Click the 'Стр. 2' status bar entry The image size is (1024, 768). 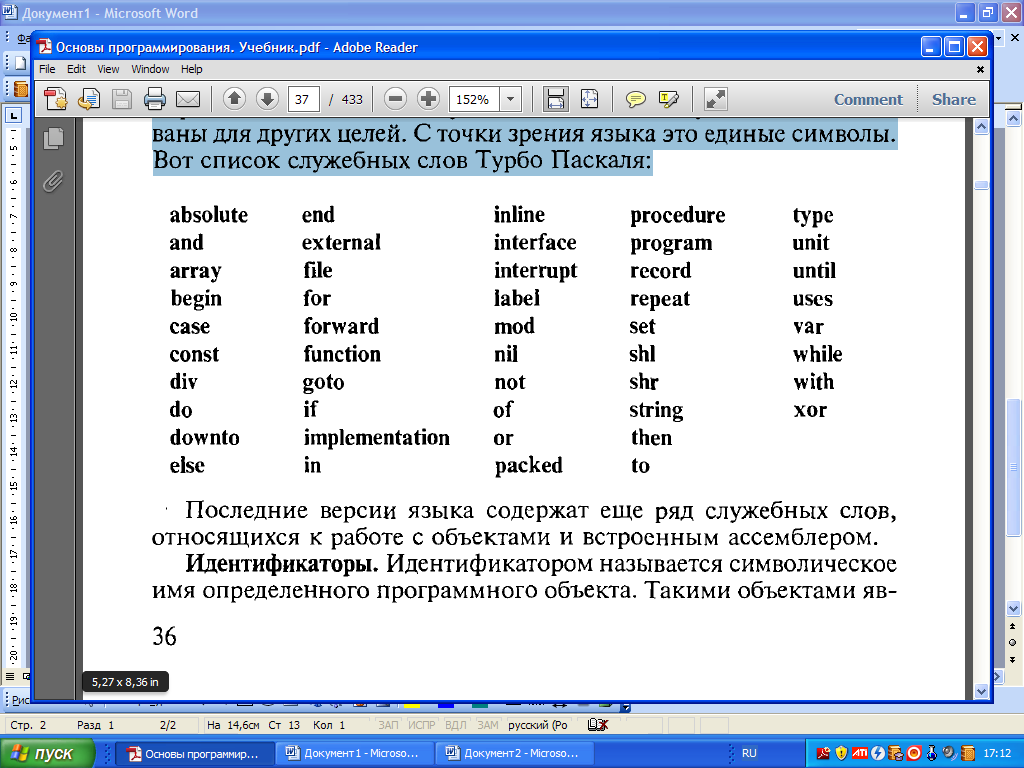[x=28, y=725]
